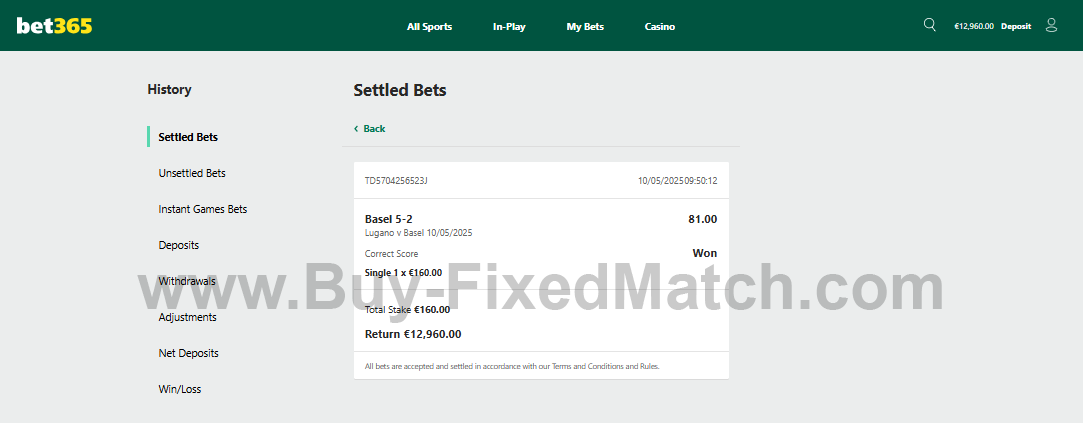Click the Deposit button in header
Screen dimensions: 1083x423
(1016, 27)
